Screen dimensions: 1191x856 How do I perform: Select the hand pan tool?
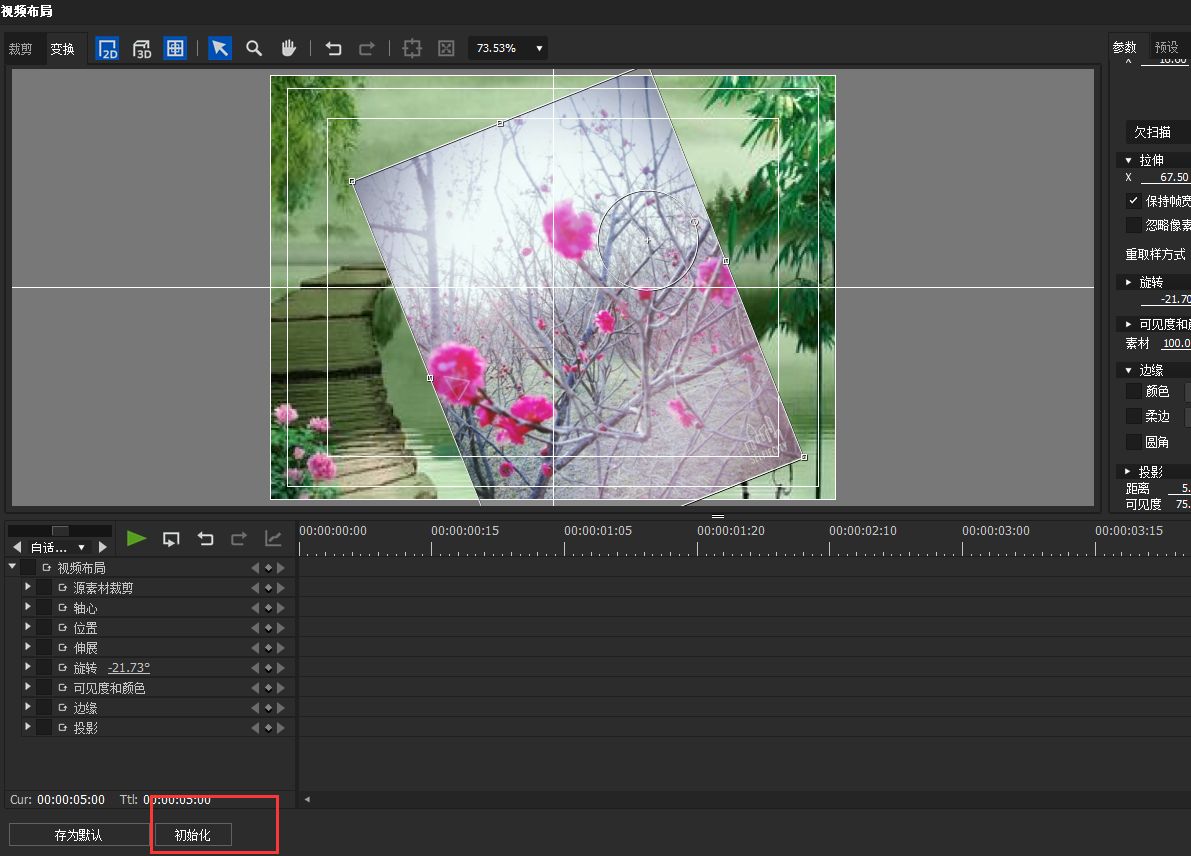click(288, 49)
